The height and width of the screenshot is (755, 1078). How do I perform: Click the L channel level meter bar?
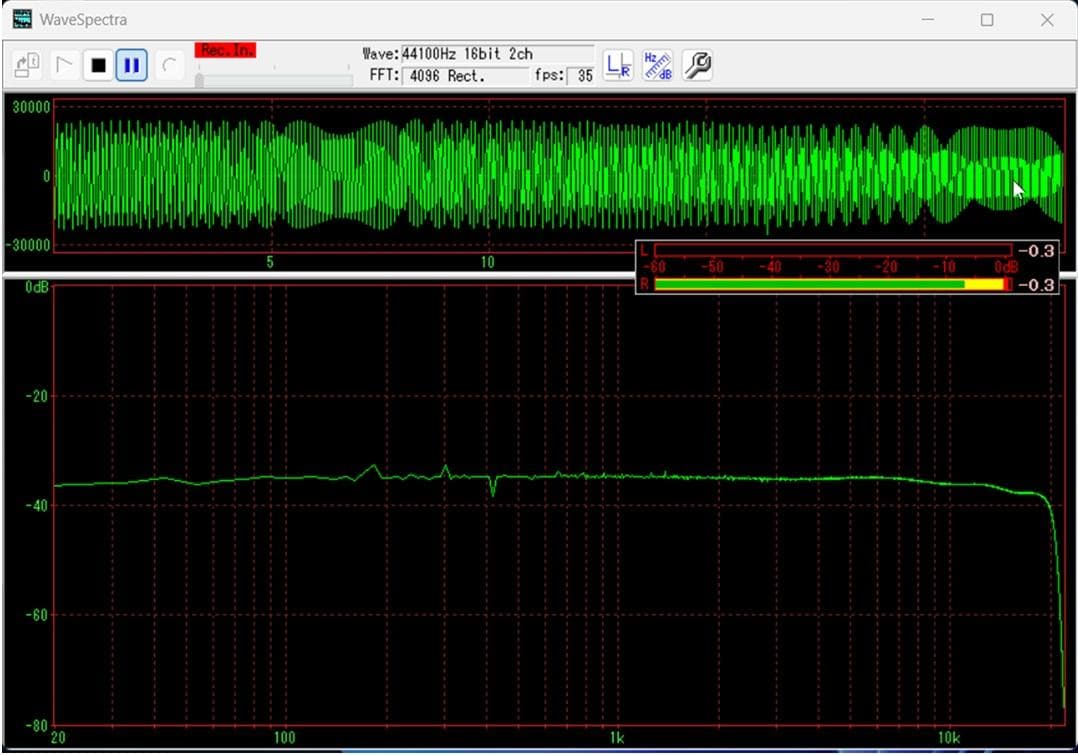click(832, 250)
